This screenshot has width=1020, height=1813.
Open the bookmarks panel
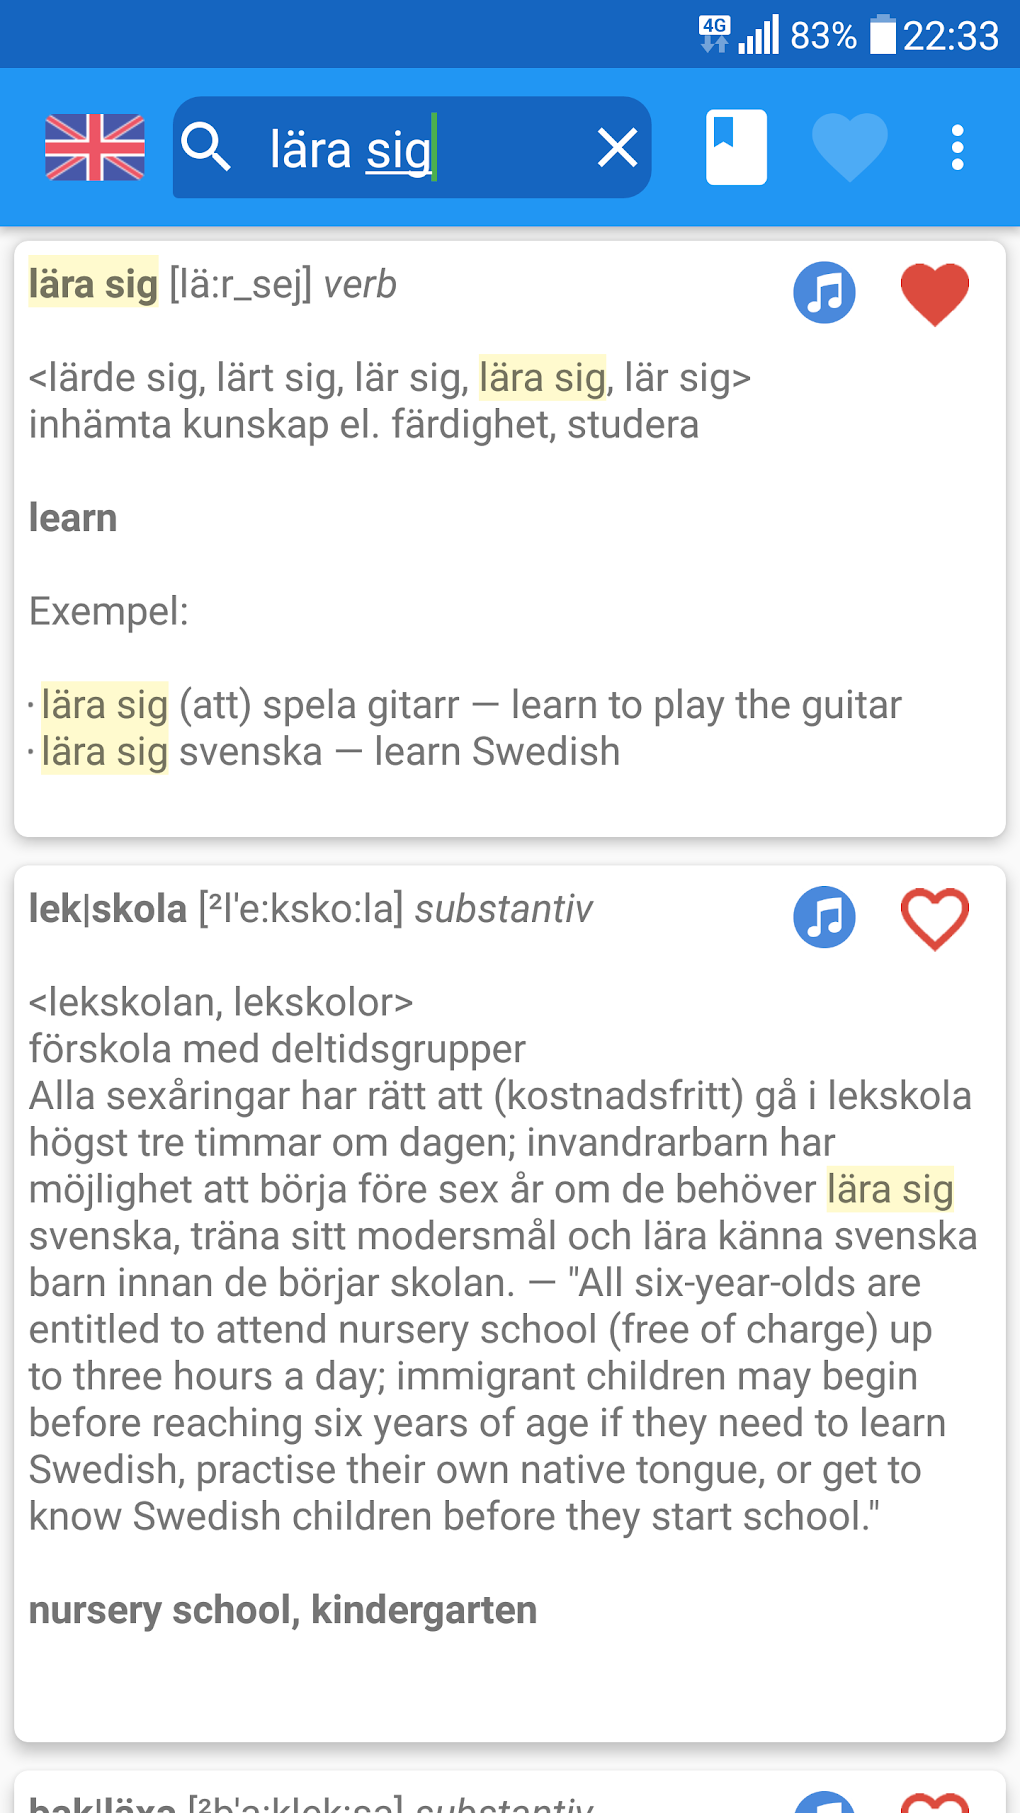735,146
